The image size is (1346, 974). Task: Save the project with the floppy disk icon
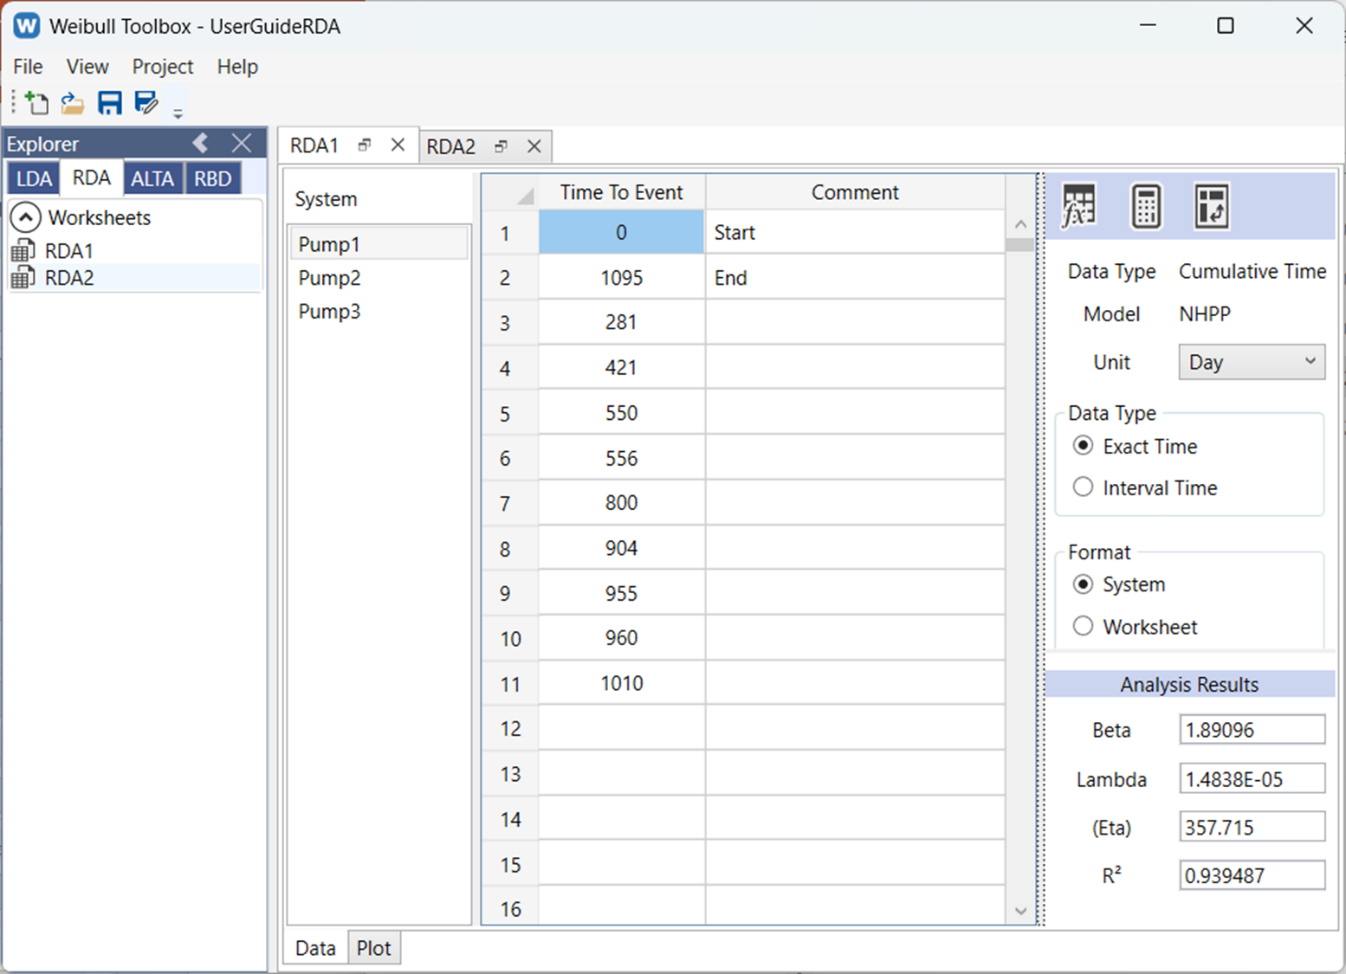point(109,102)
